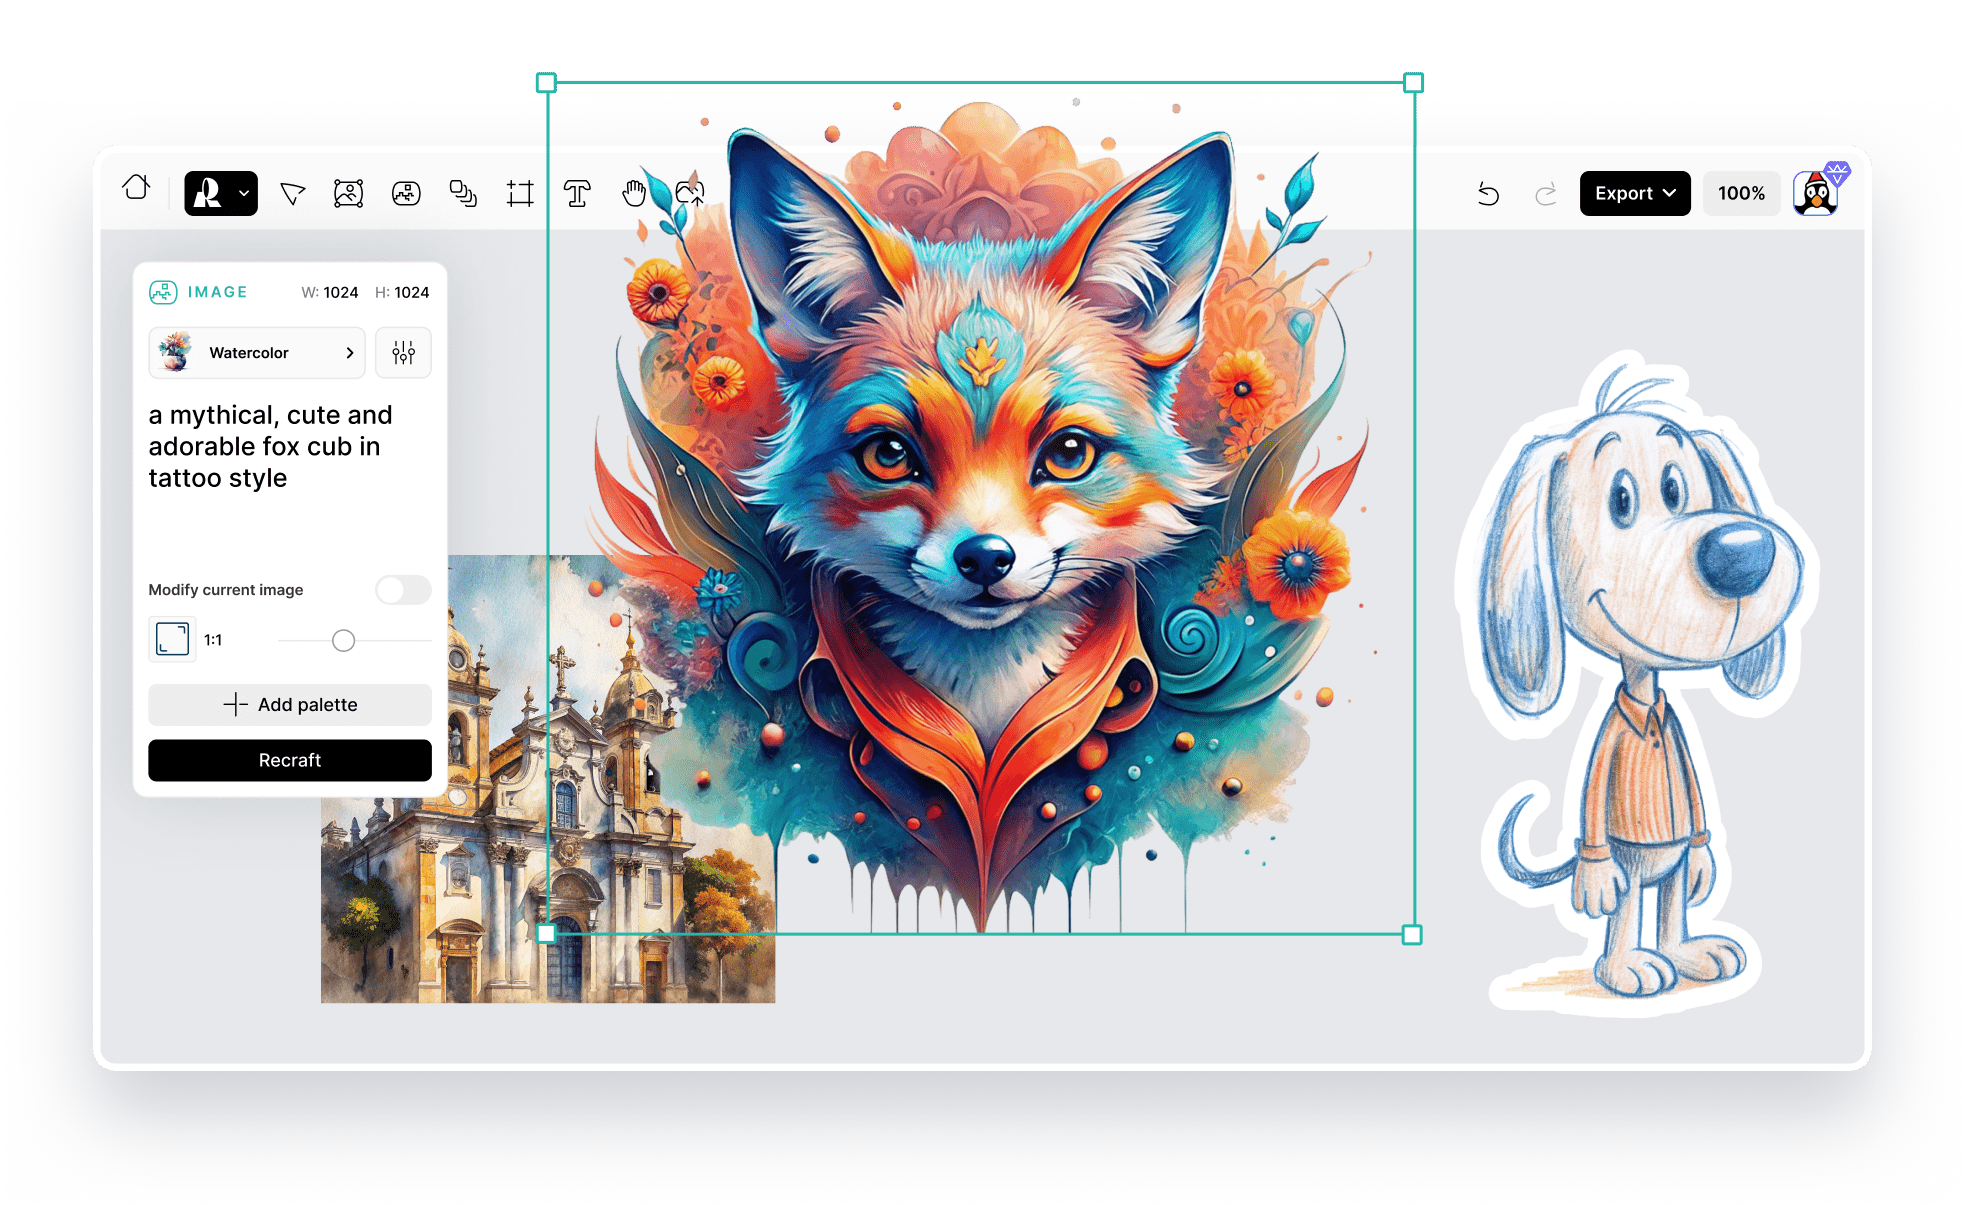Expand the Watercolor style selector

[257, 353]
